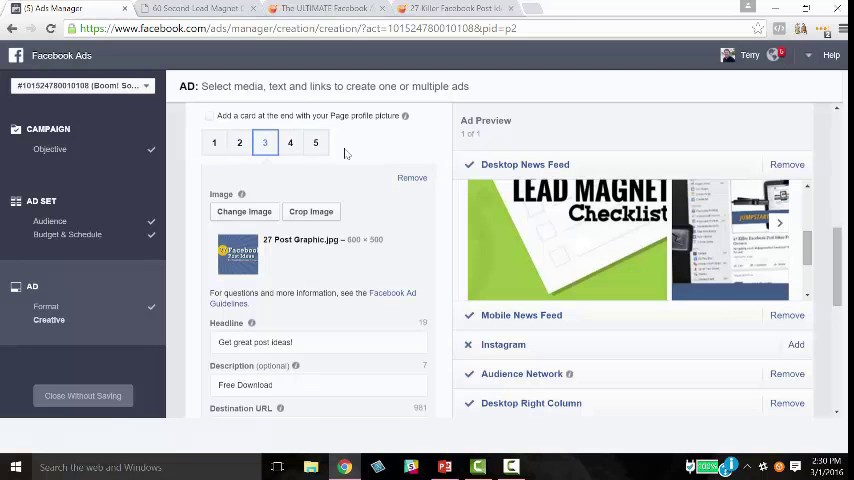Viewport: 854px width, 480px height.
Task: Click the 27 Post Graphic thumbnail
Action: (x=238, y=254)
